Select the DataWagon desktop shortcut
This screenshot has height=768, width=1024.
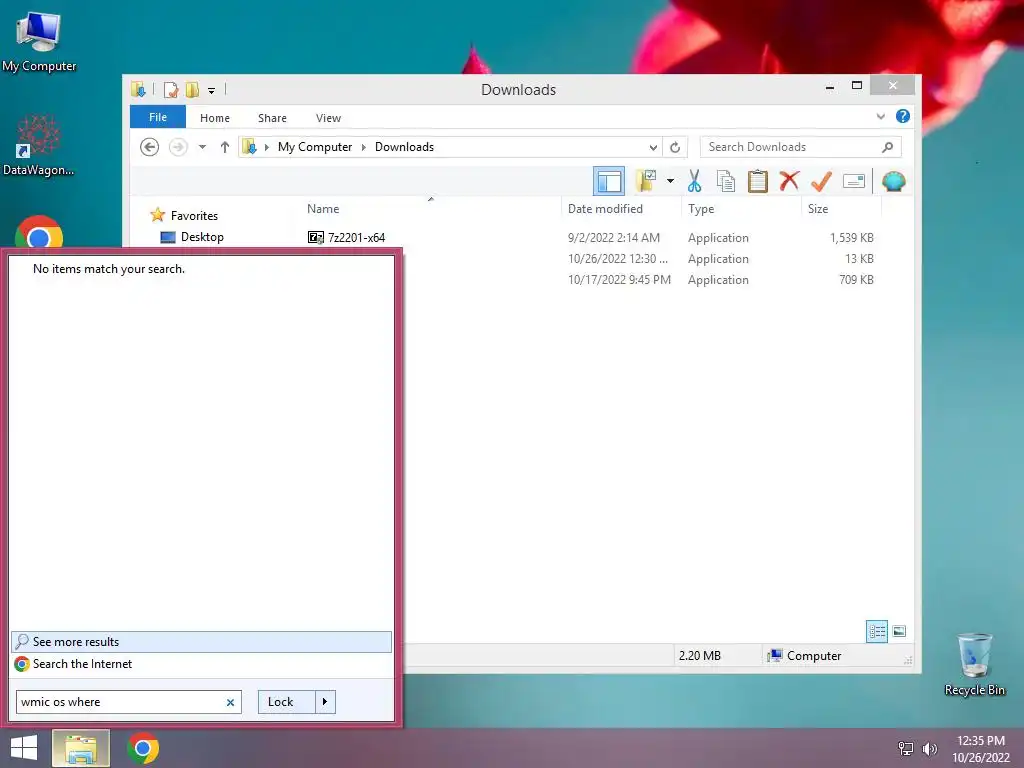pyautogui.click(x=38, y=145)
